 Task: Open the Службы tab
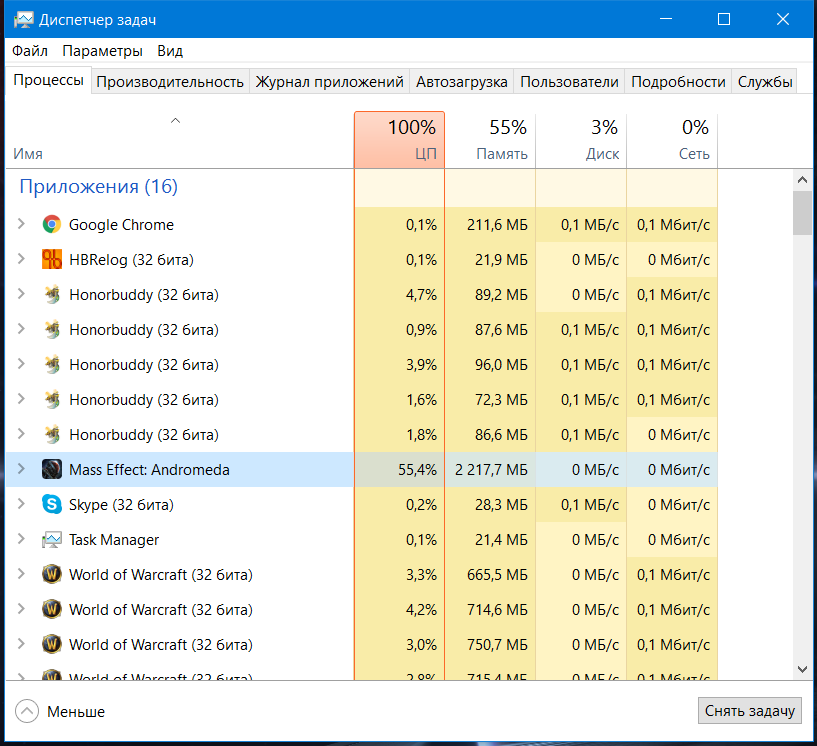point(765,82)
